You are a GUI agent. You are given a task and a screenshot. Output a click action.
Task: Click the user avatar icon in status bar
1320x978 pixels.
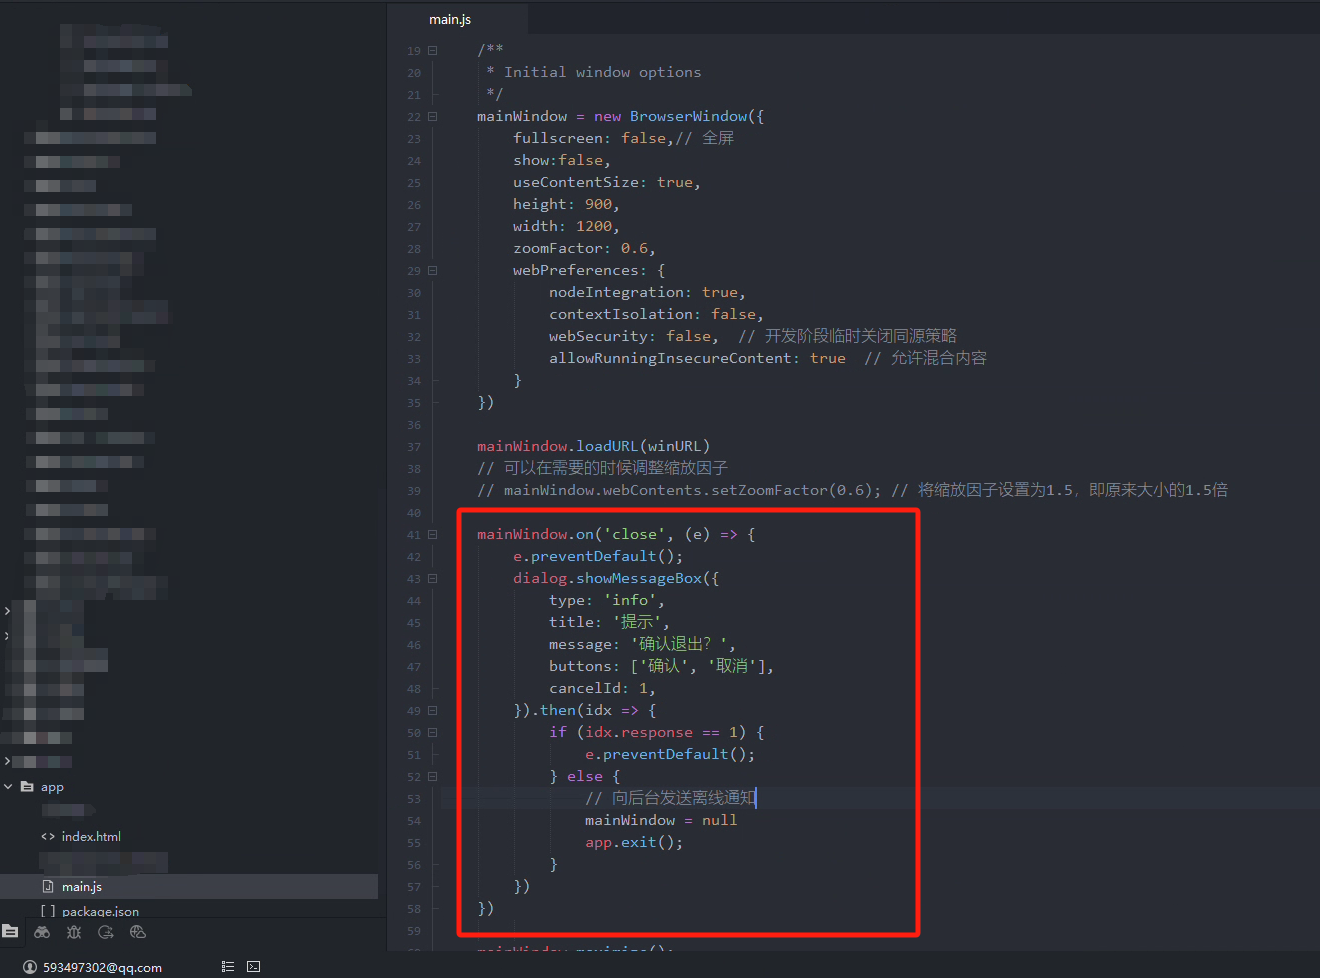[x=30, y=967]
